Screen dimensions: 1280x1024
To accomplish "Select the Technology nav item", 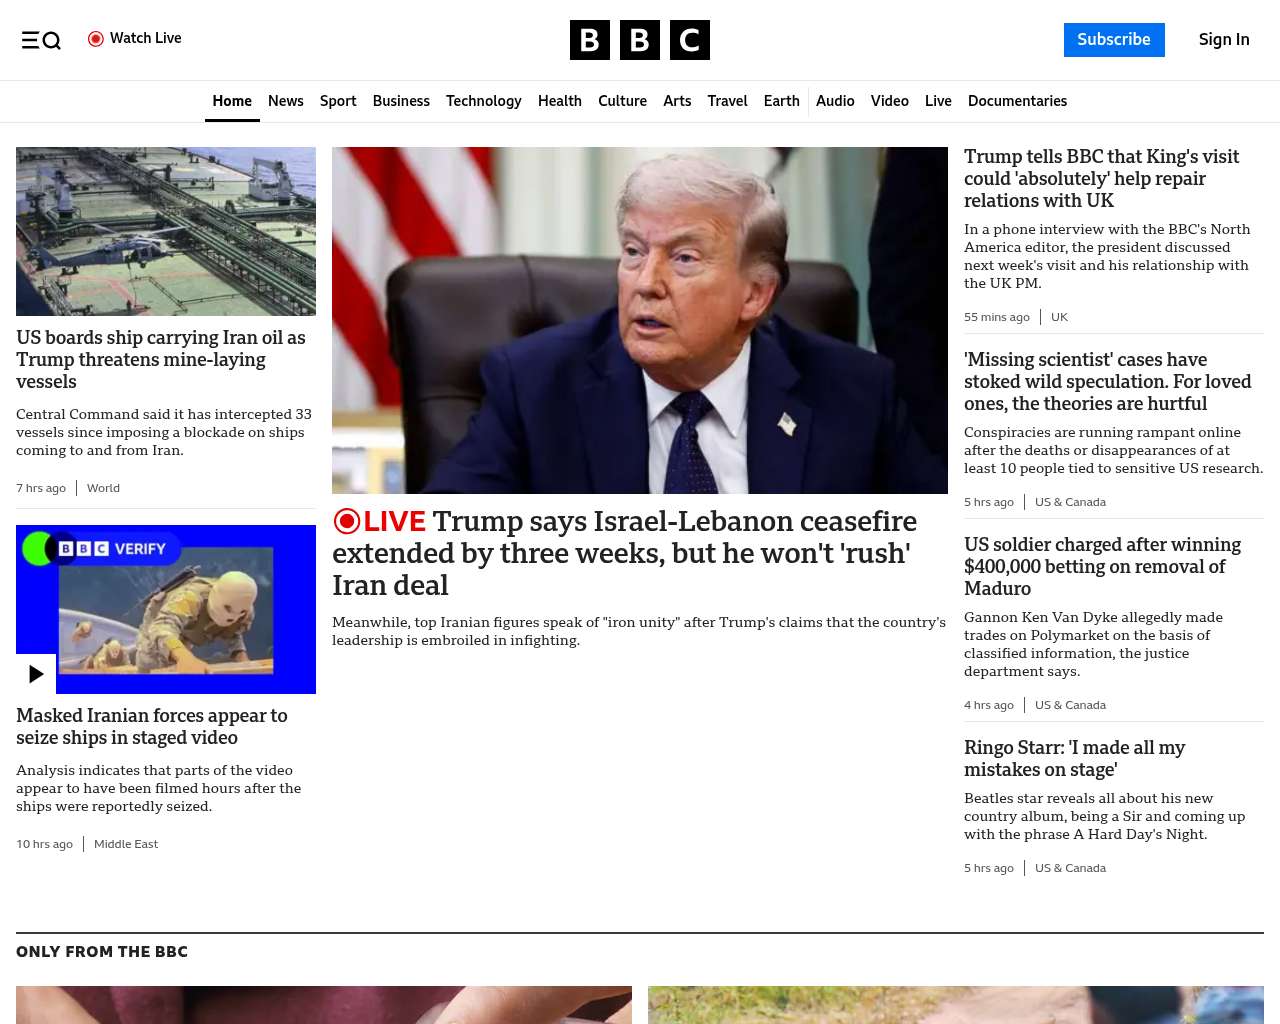I will click(x=483, y=101).
